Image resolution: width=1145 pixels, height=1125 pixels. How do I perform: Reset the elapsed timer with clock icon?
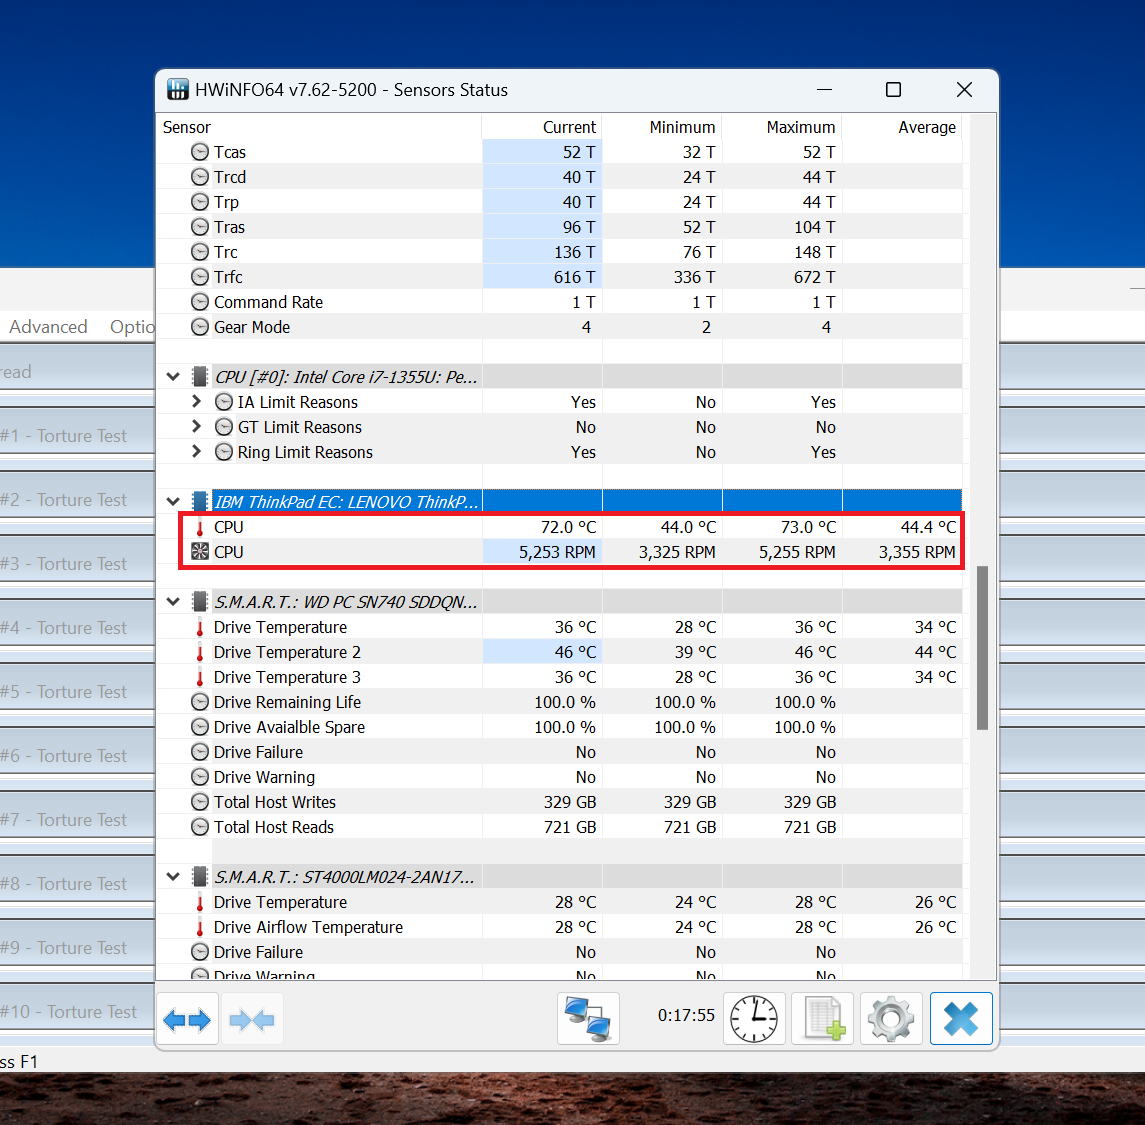click(x=754, y=1019)
